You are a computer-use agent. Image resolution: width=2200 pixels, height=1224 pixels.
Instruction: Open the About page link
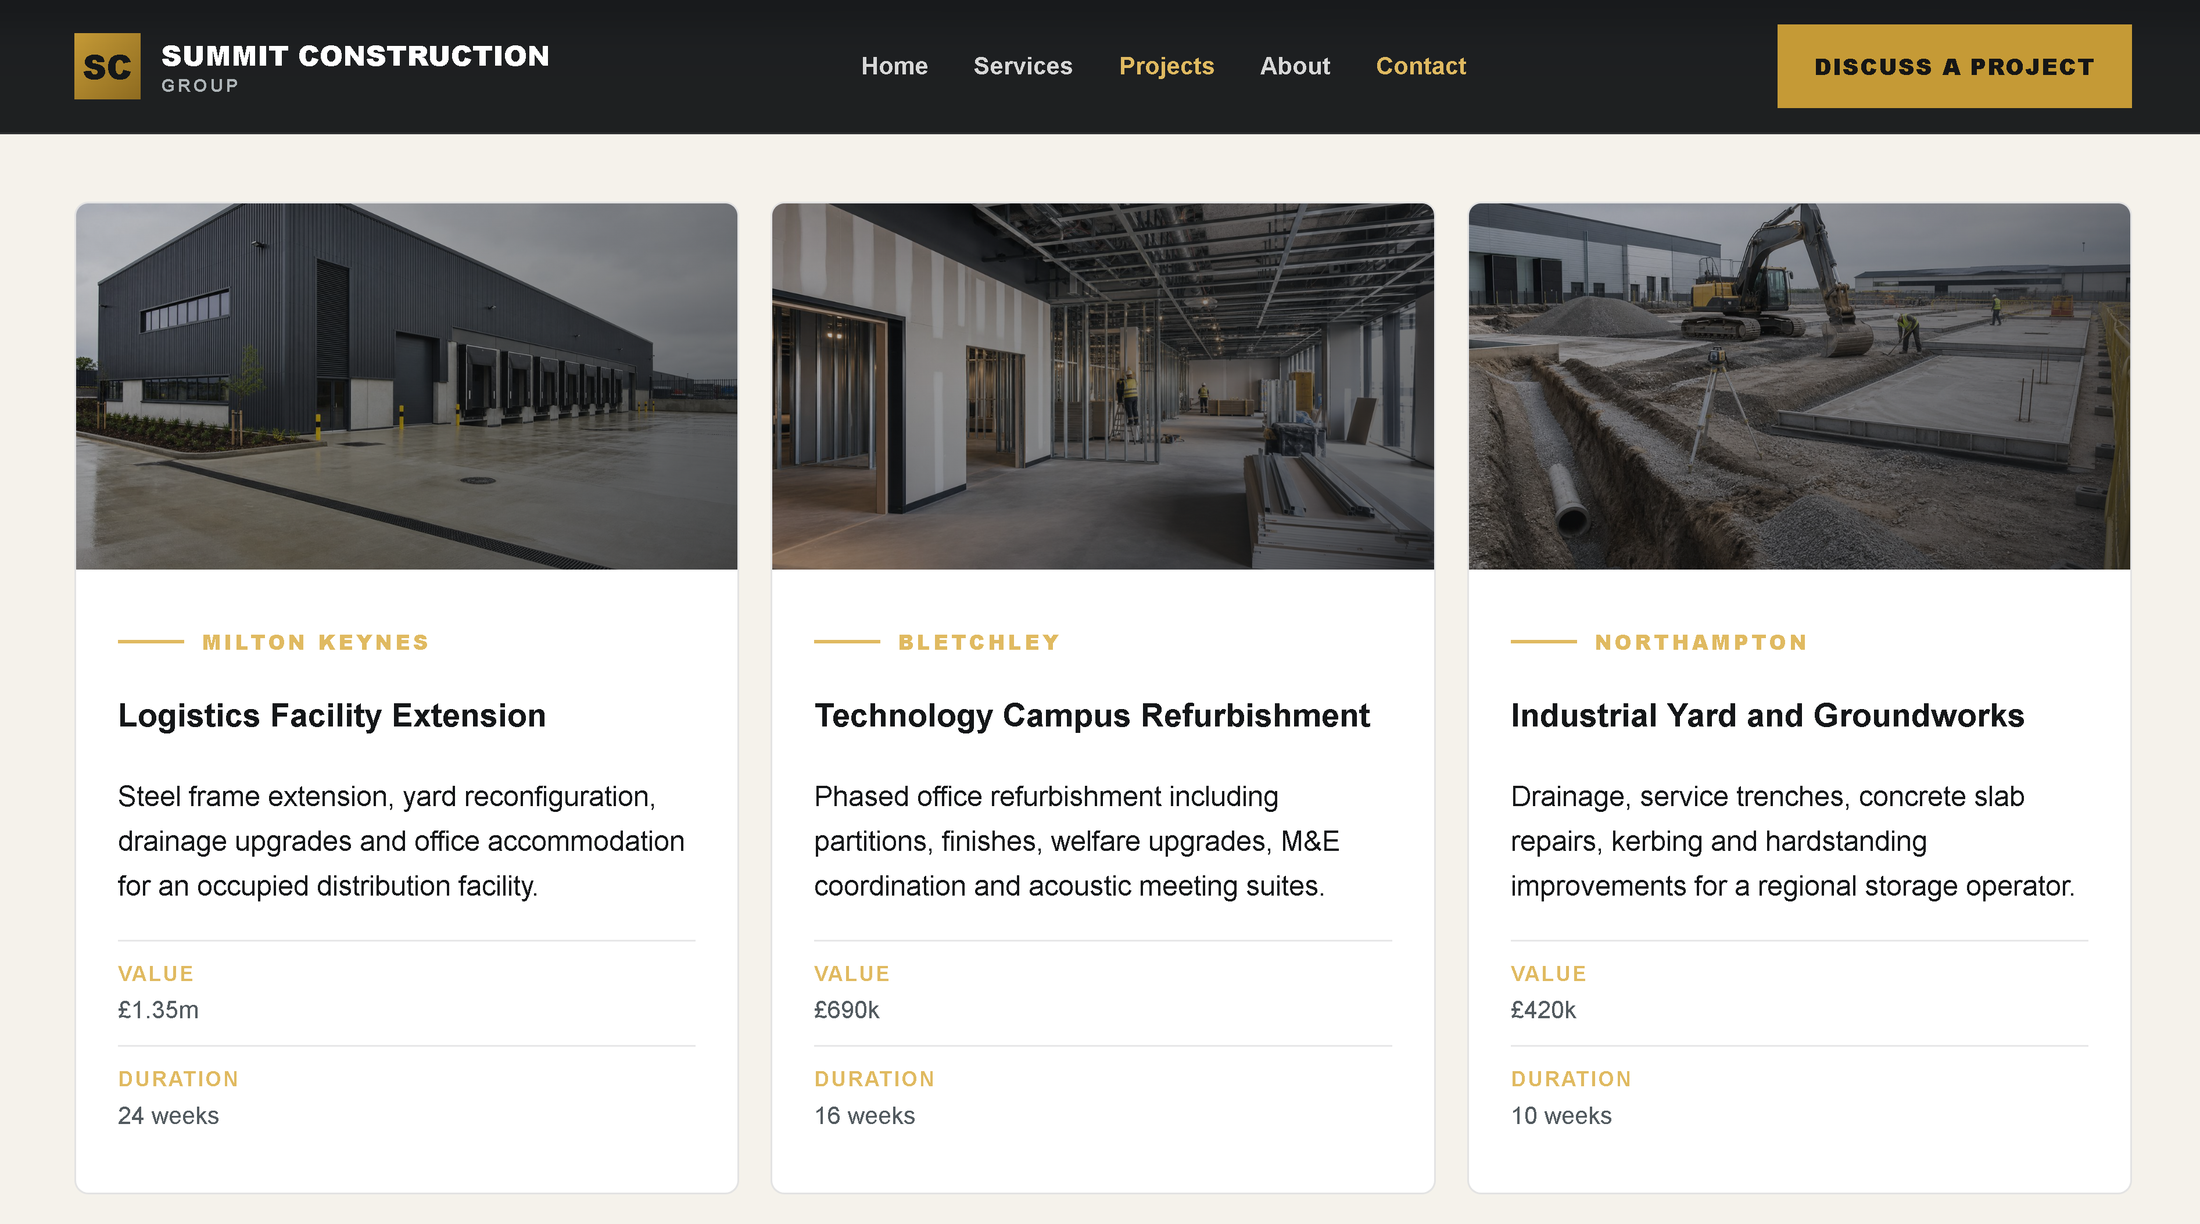click(x=1295, y=66)
